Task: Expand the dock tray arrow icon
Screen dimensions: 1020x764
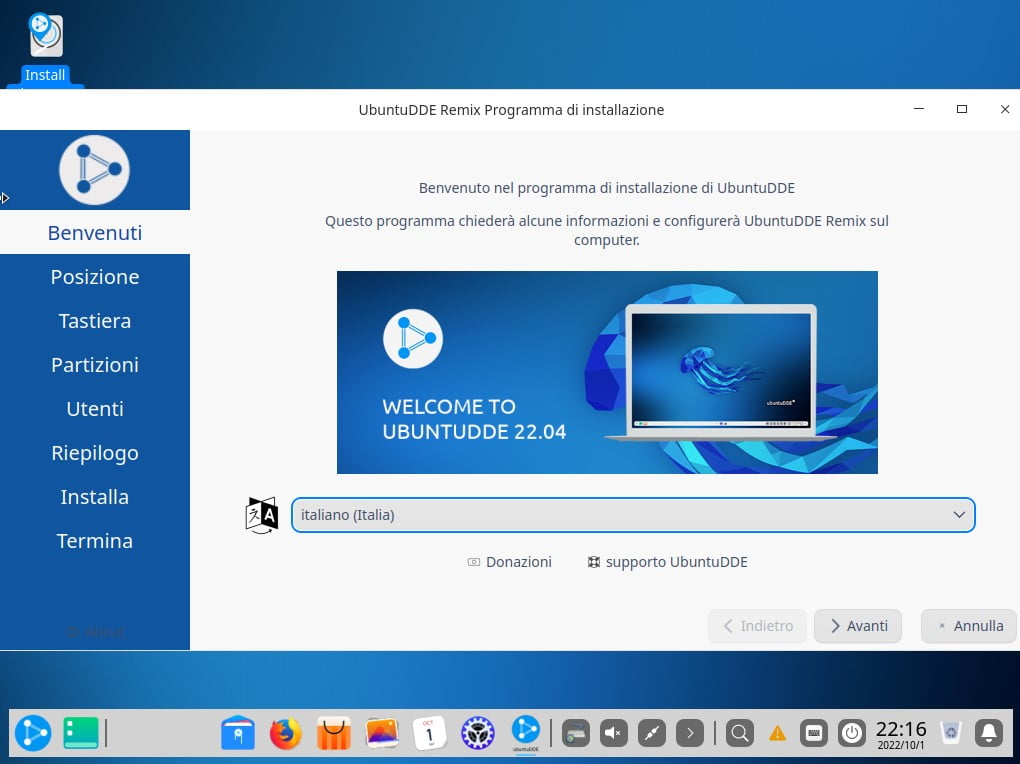Action: pos(689,733)
